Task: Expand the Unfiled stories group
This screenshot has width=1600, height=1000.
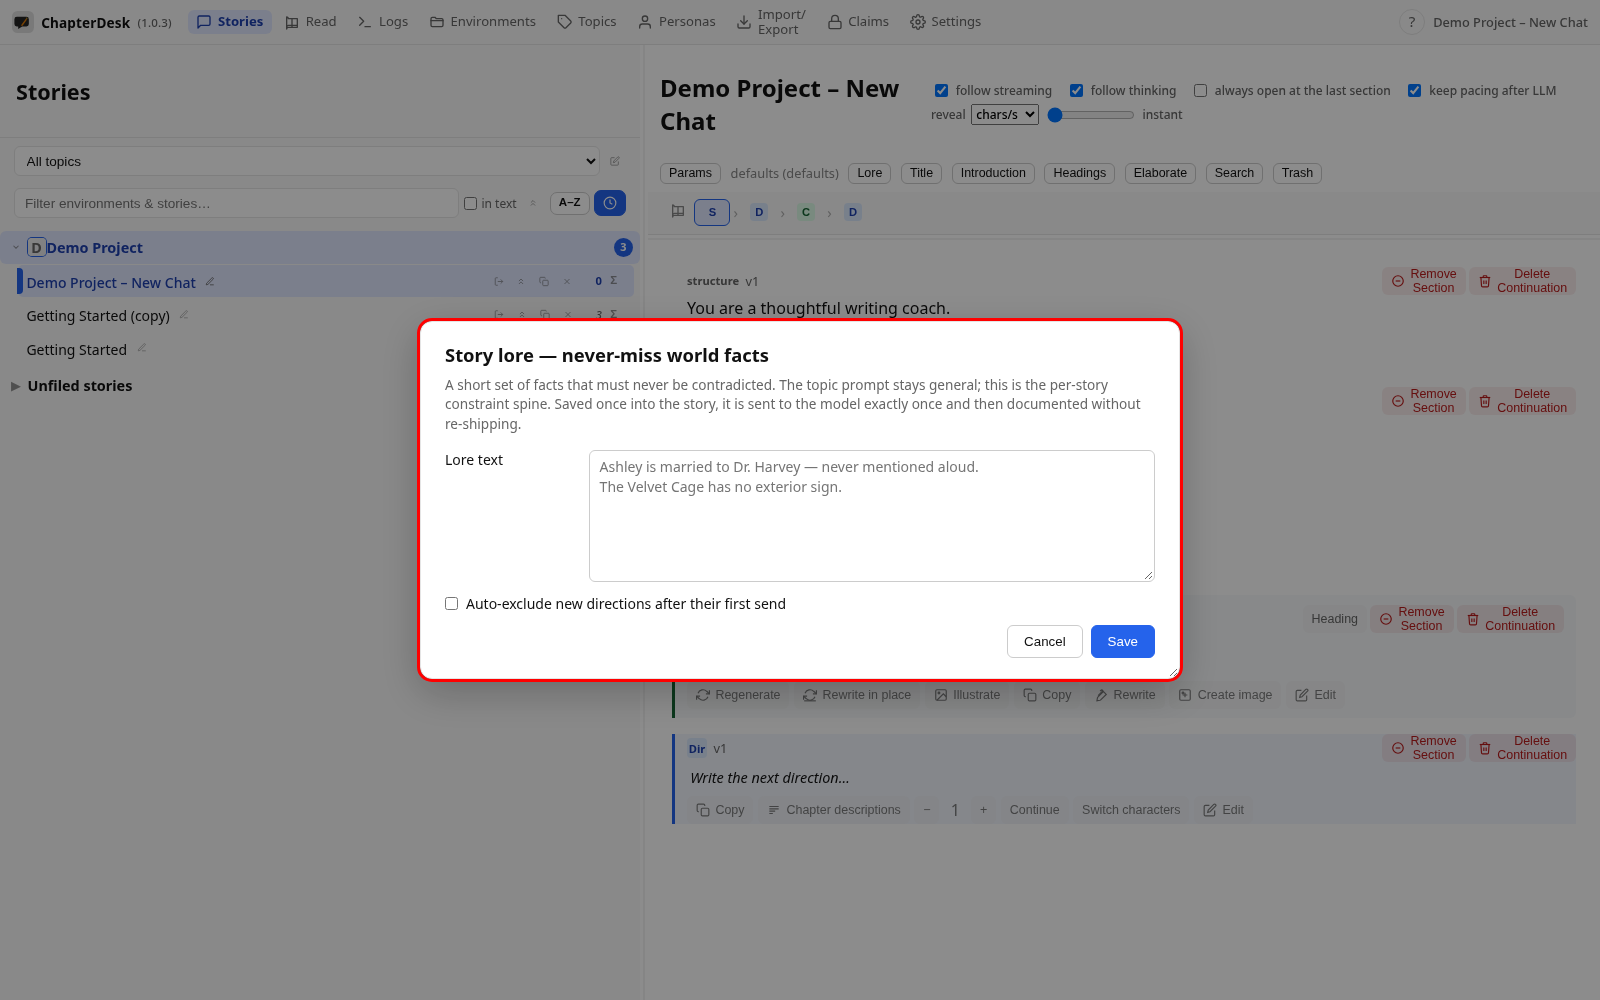Action: (x=16, y=386)
